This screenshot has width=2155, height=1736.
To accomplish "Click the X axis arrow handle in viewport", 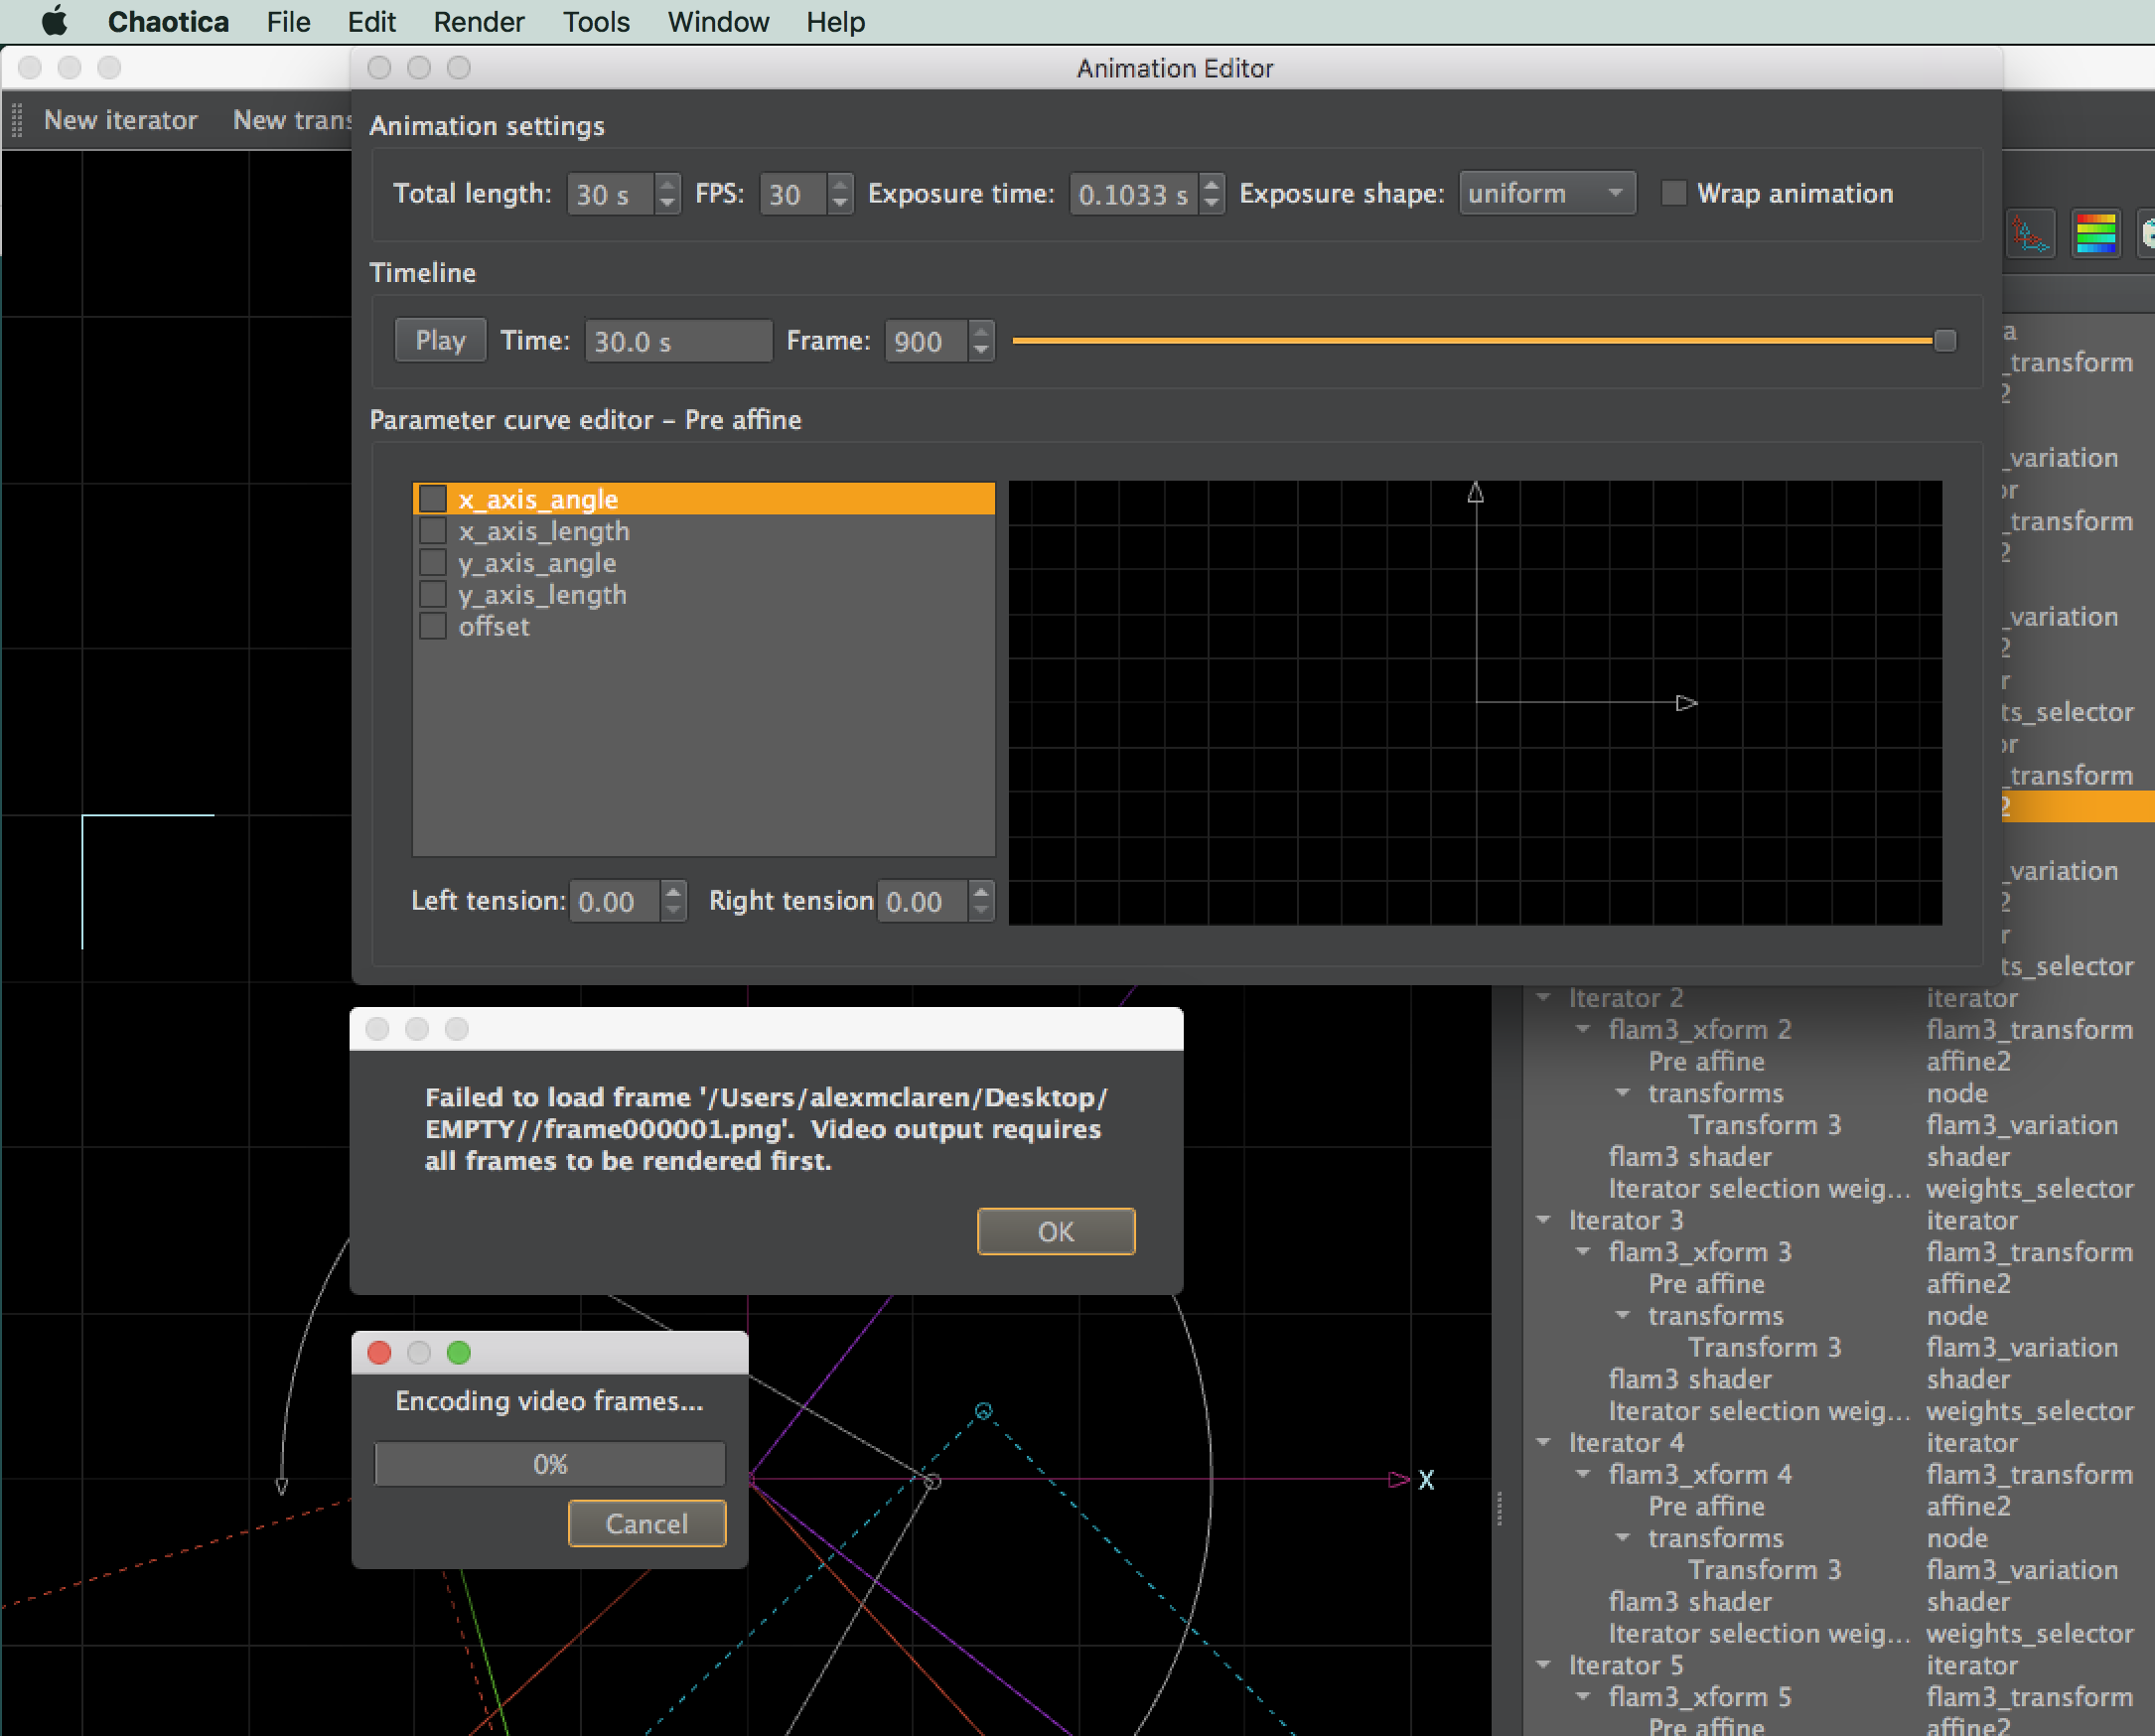I will pos(1398,1479).
